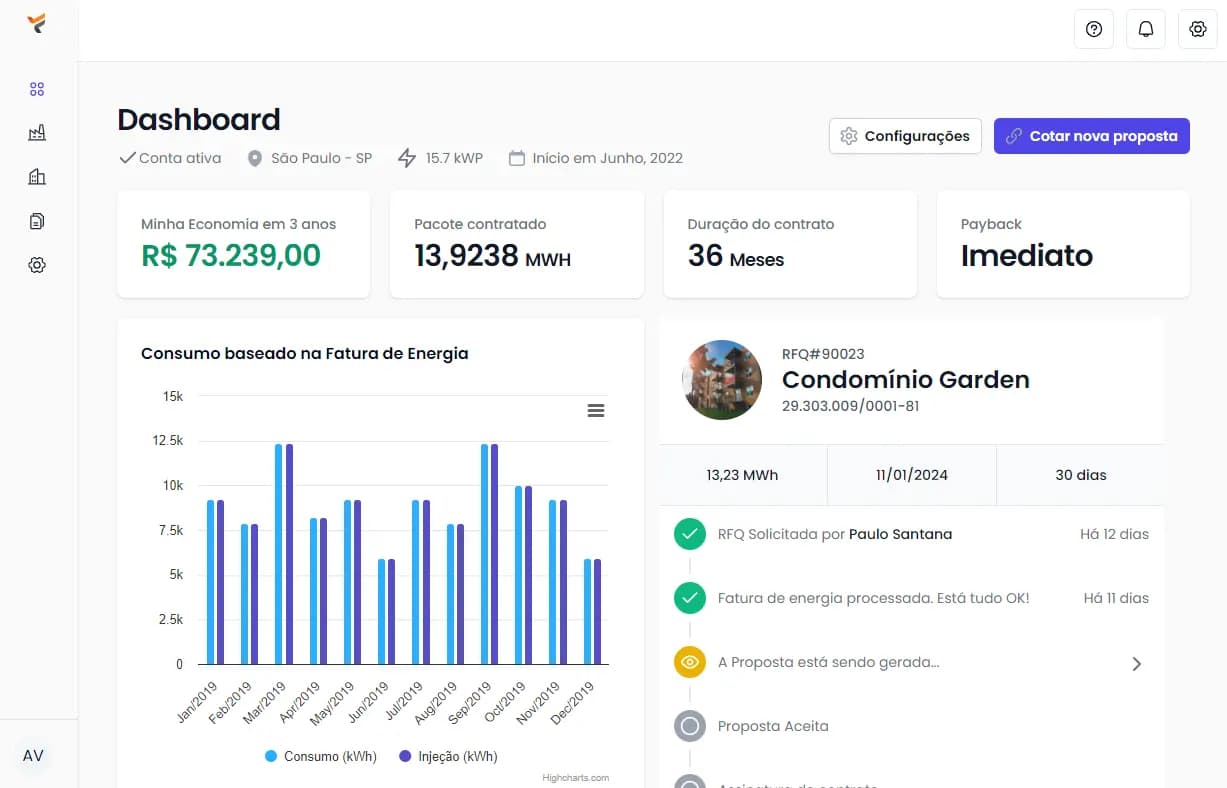Open the settings gear in sidebar
This screenshot has width=1227, height=788.
point(37,265)
